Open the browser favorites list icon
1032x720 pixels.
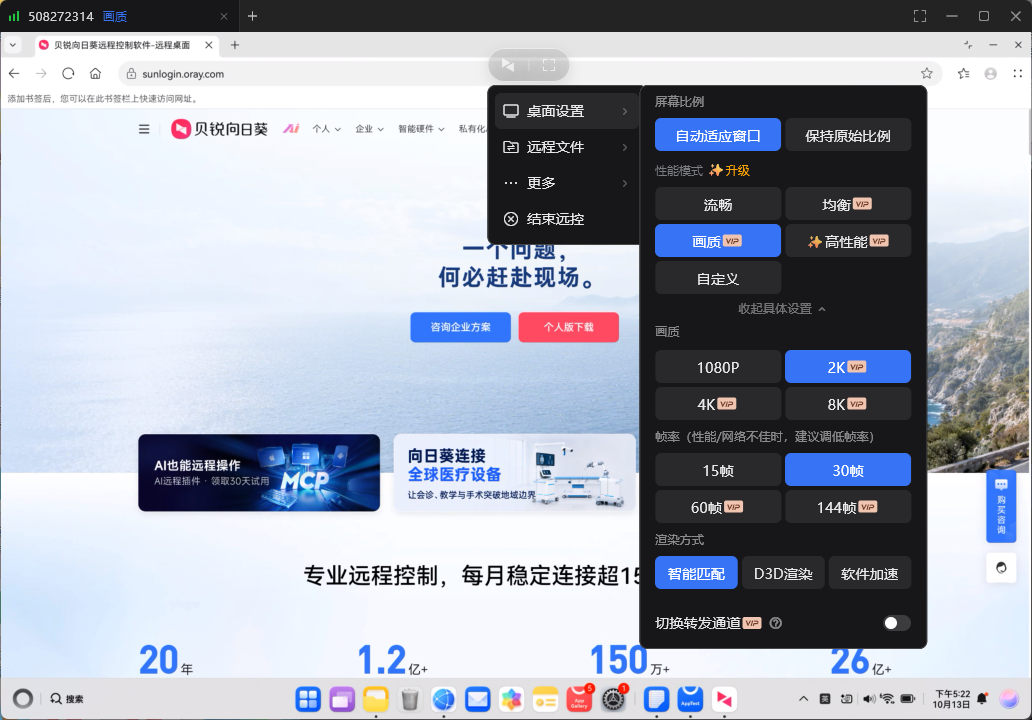[x=964, y=74]
